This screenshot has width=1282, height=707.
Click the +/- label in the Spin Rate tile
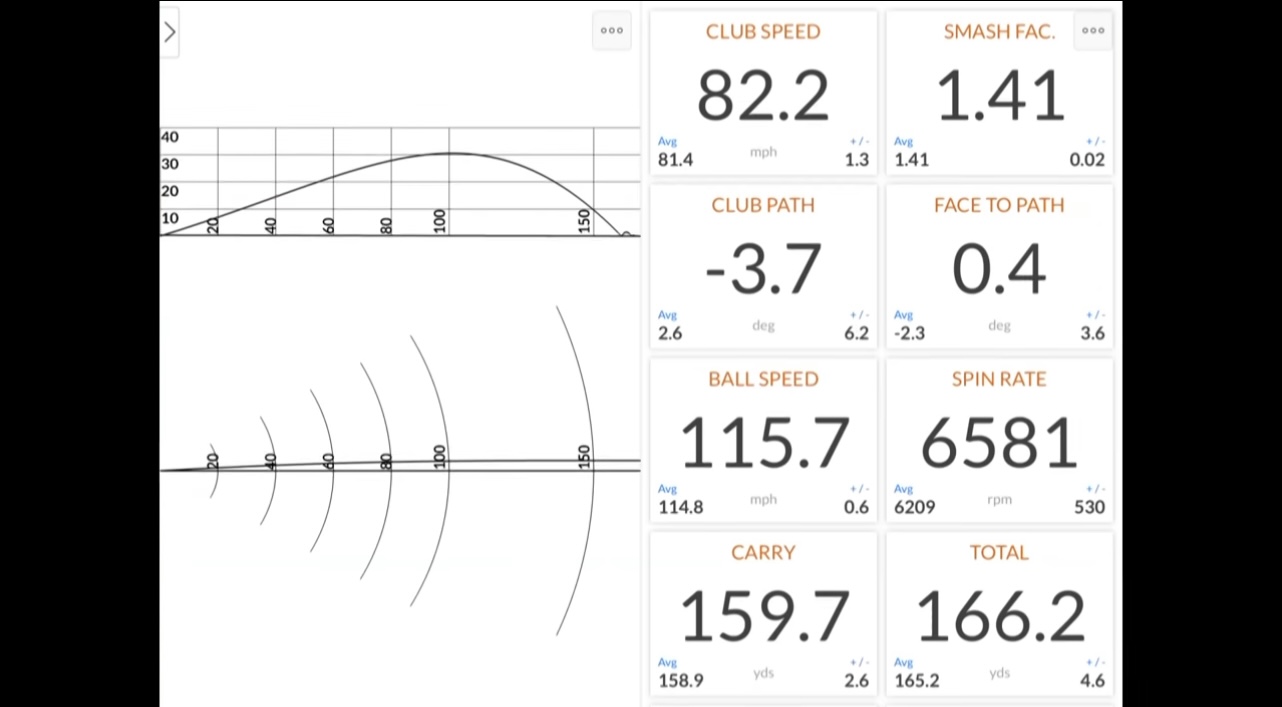click(x=1095, y=489)
